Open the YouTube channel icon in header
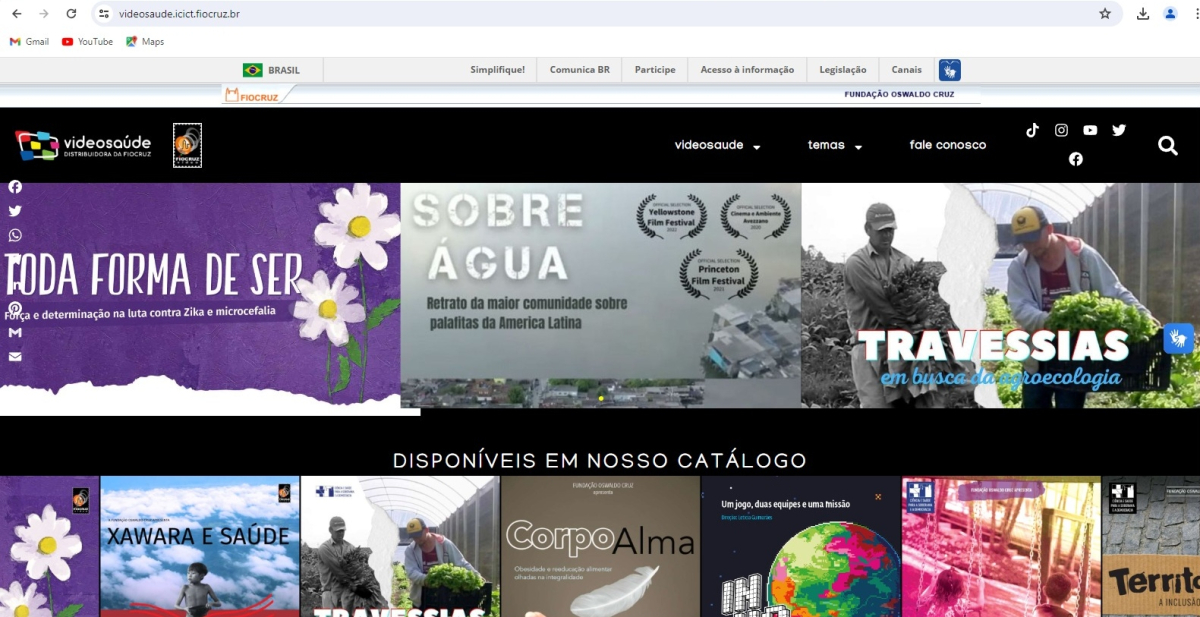1200x617 pixels. [x=1090, y=130]
